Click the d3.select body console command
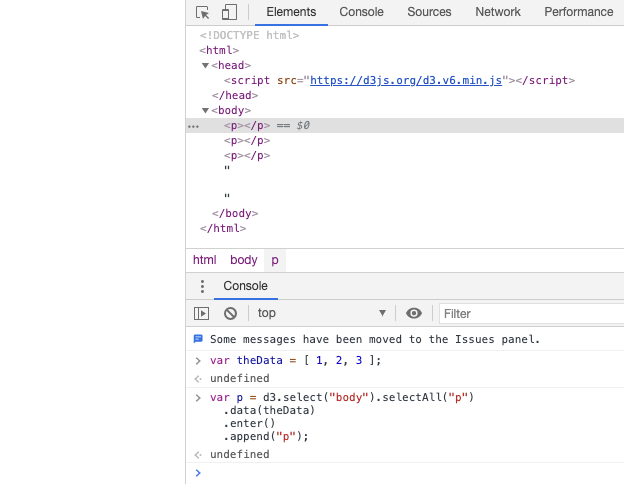 tap(342, 417)
